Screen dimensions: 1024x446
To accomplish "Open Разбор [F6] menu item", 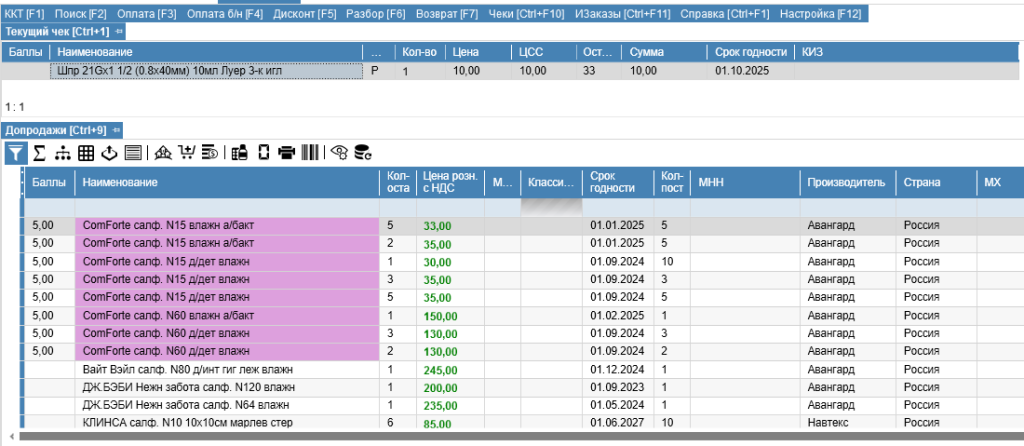I will (x=375, y=14).
